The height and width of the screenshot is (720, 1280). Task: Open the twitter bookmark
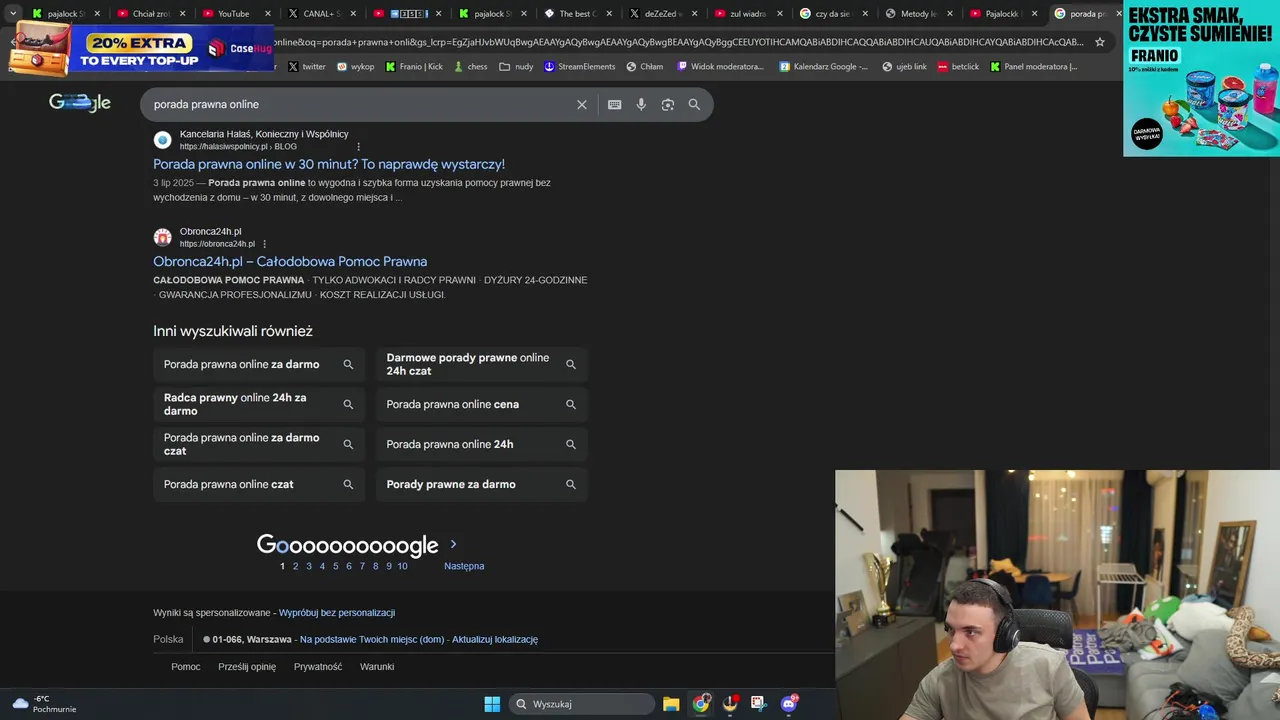(307, 67)
